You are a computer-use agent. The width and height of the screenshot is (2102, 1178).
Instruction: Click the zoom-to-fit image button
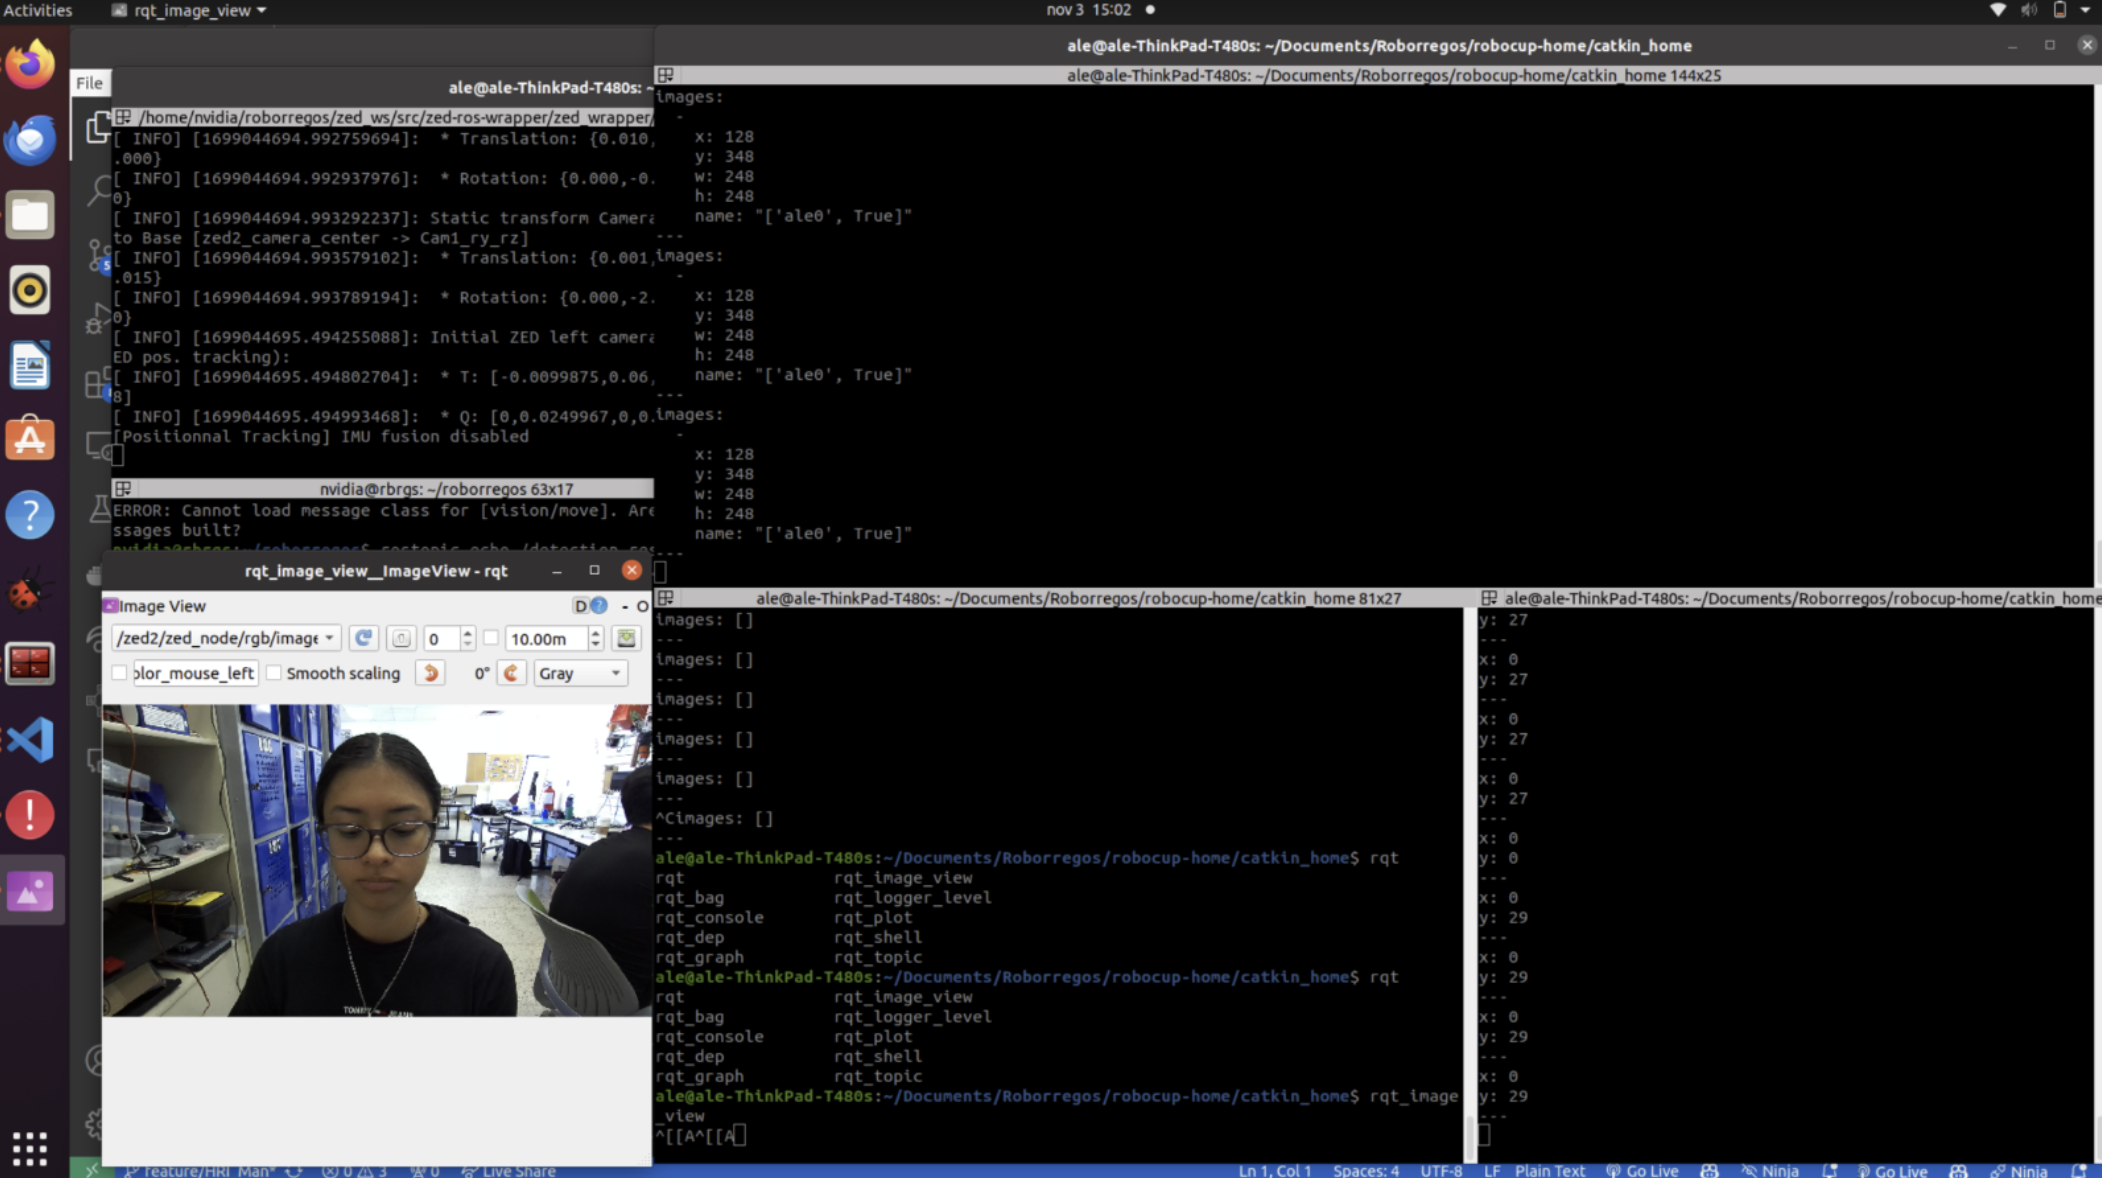tap(401, 638)
